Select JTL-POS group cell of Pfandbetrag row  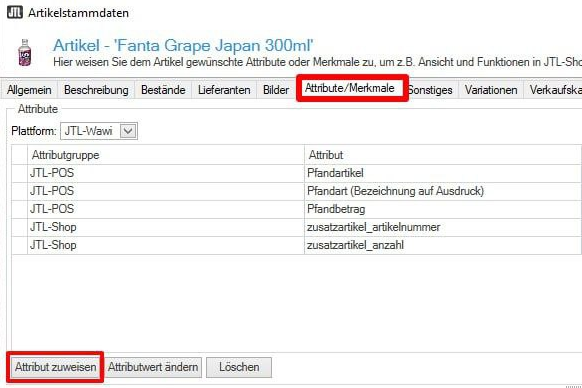(166, 209)
